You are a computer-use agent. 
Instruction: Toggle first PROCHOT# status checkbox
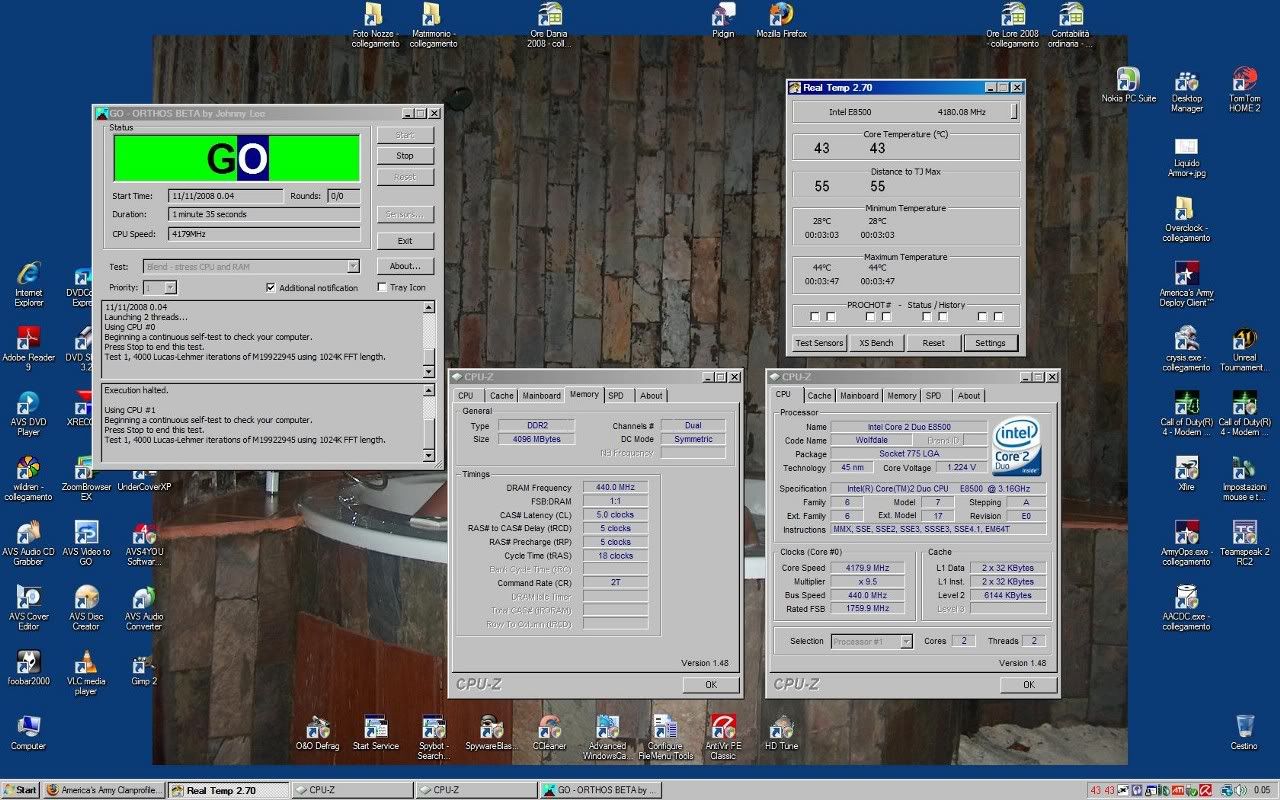pyautogui.click(x=815, y=317)
